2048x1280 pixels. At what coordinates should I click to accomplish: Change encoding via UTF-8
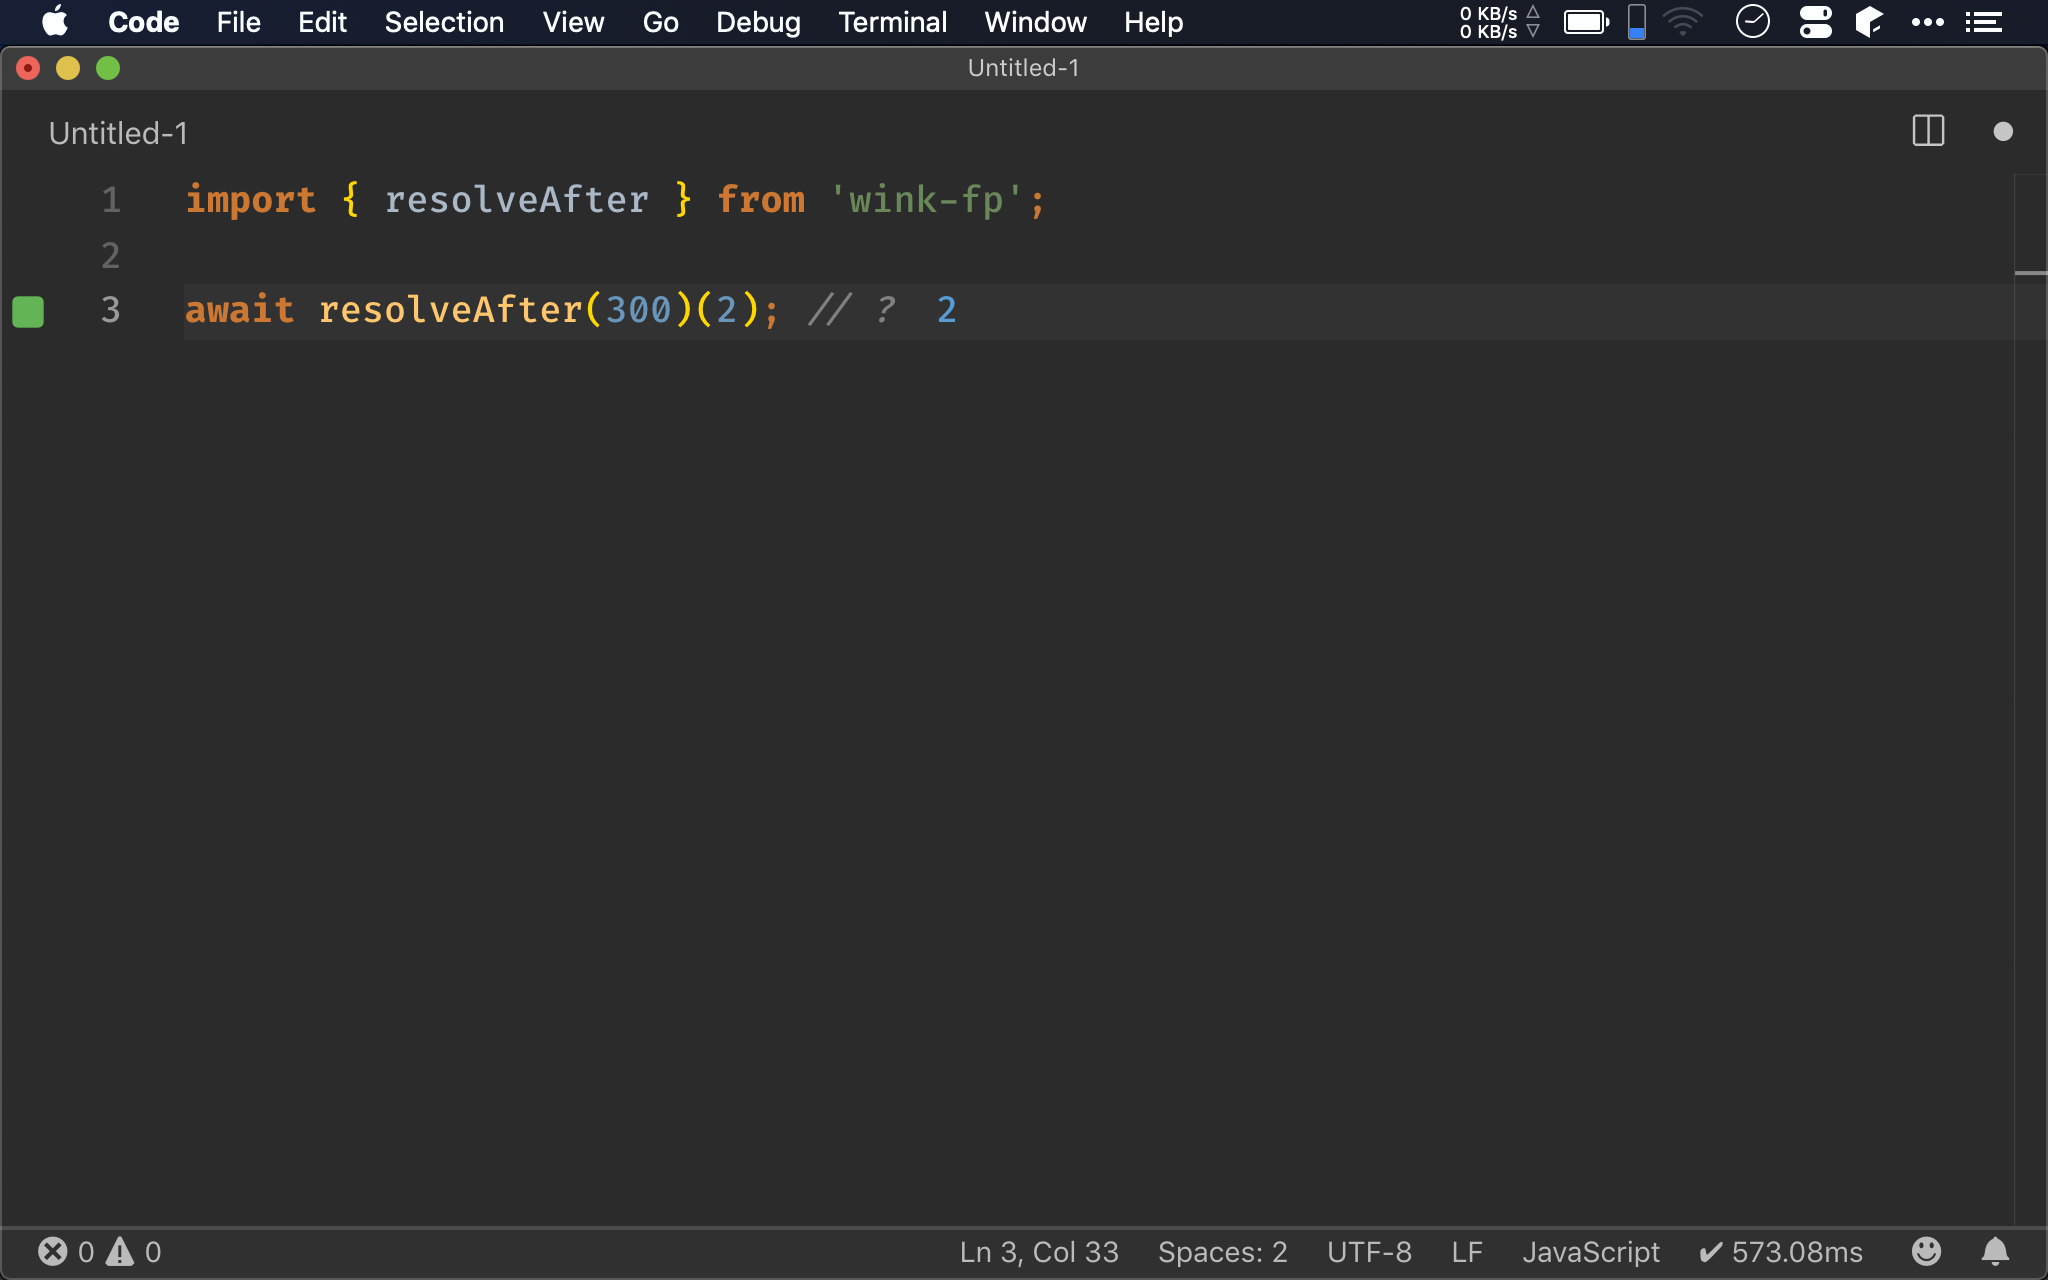(x=1369, y=1252)
